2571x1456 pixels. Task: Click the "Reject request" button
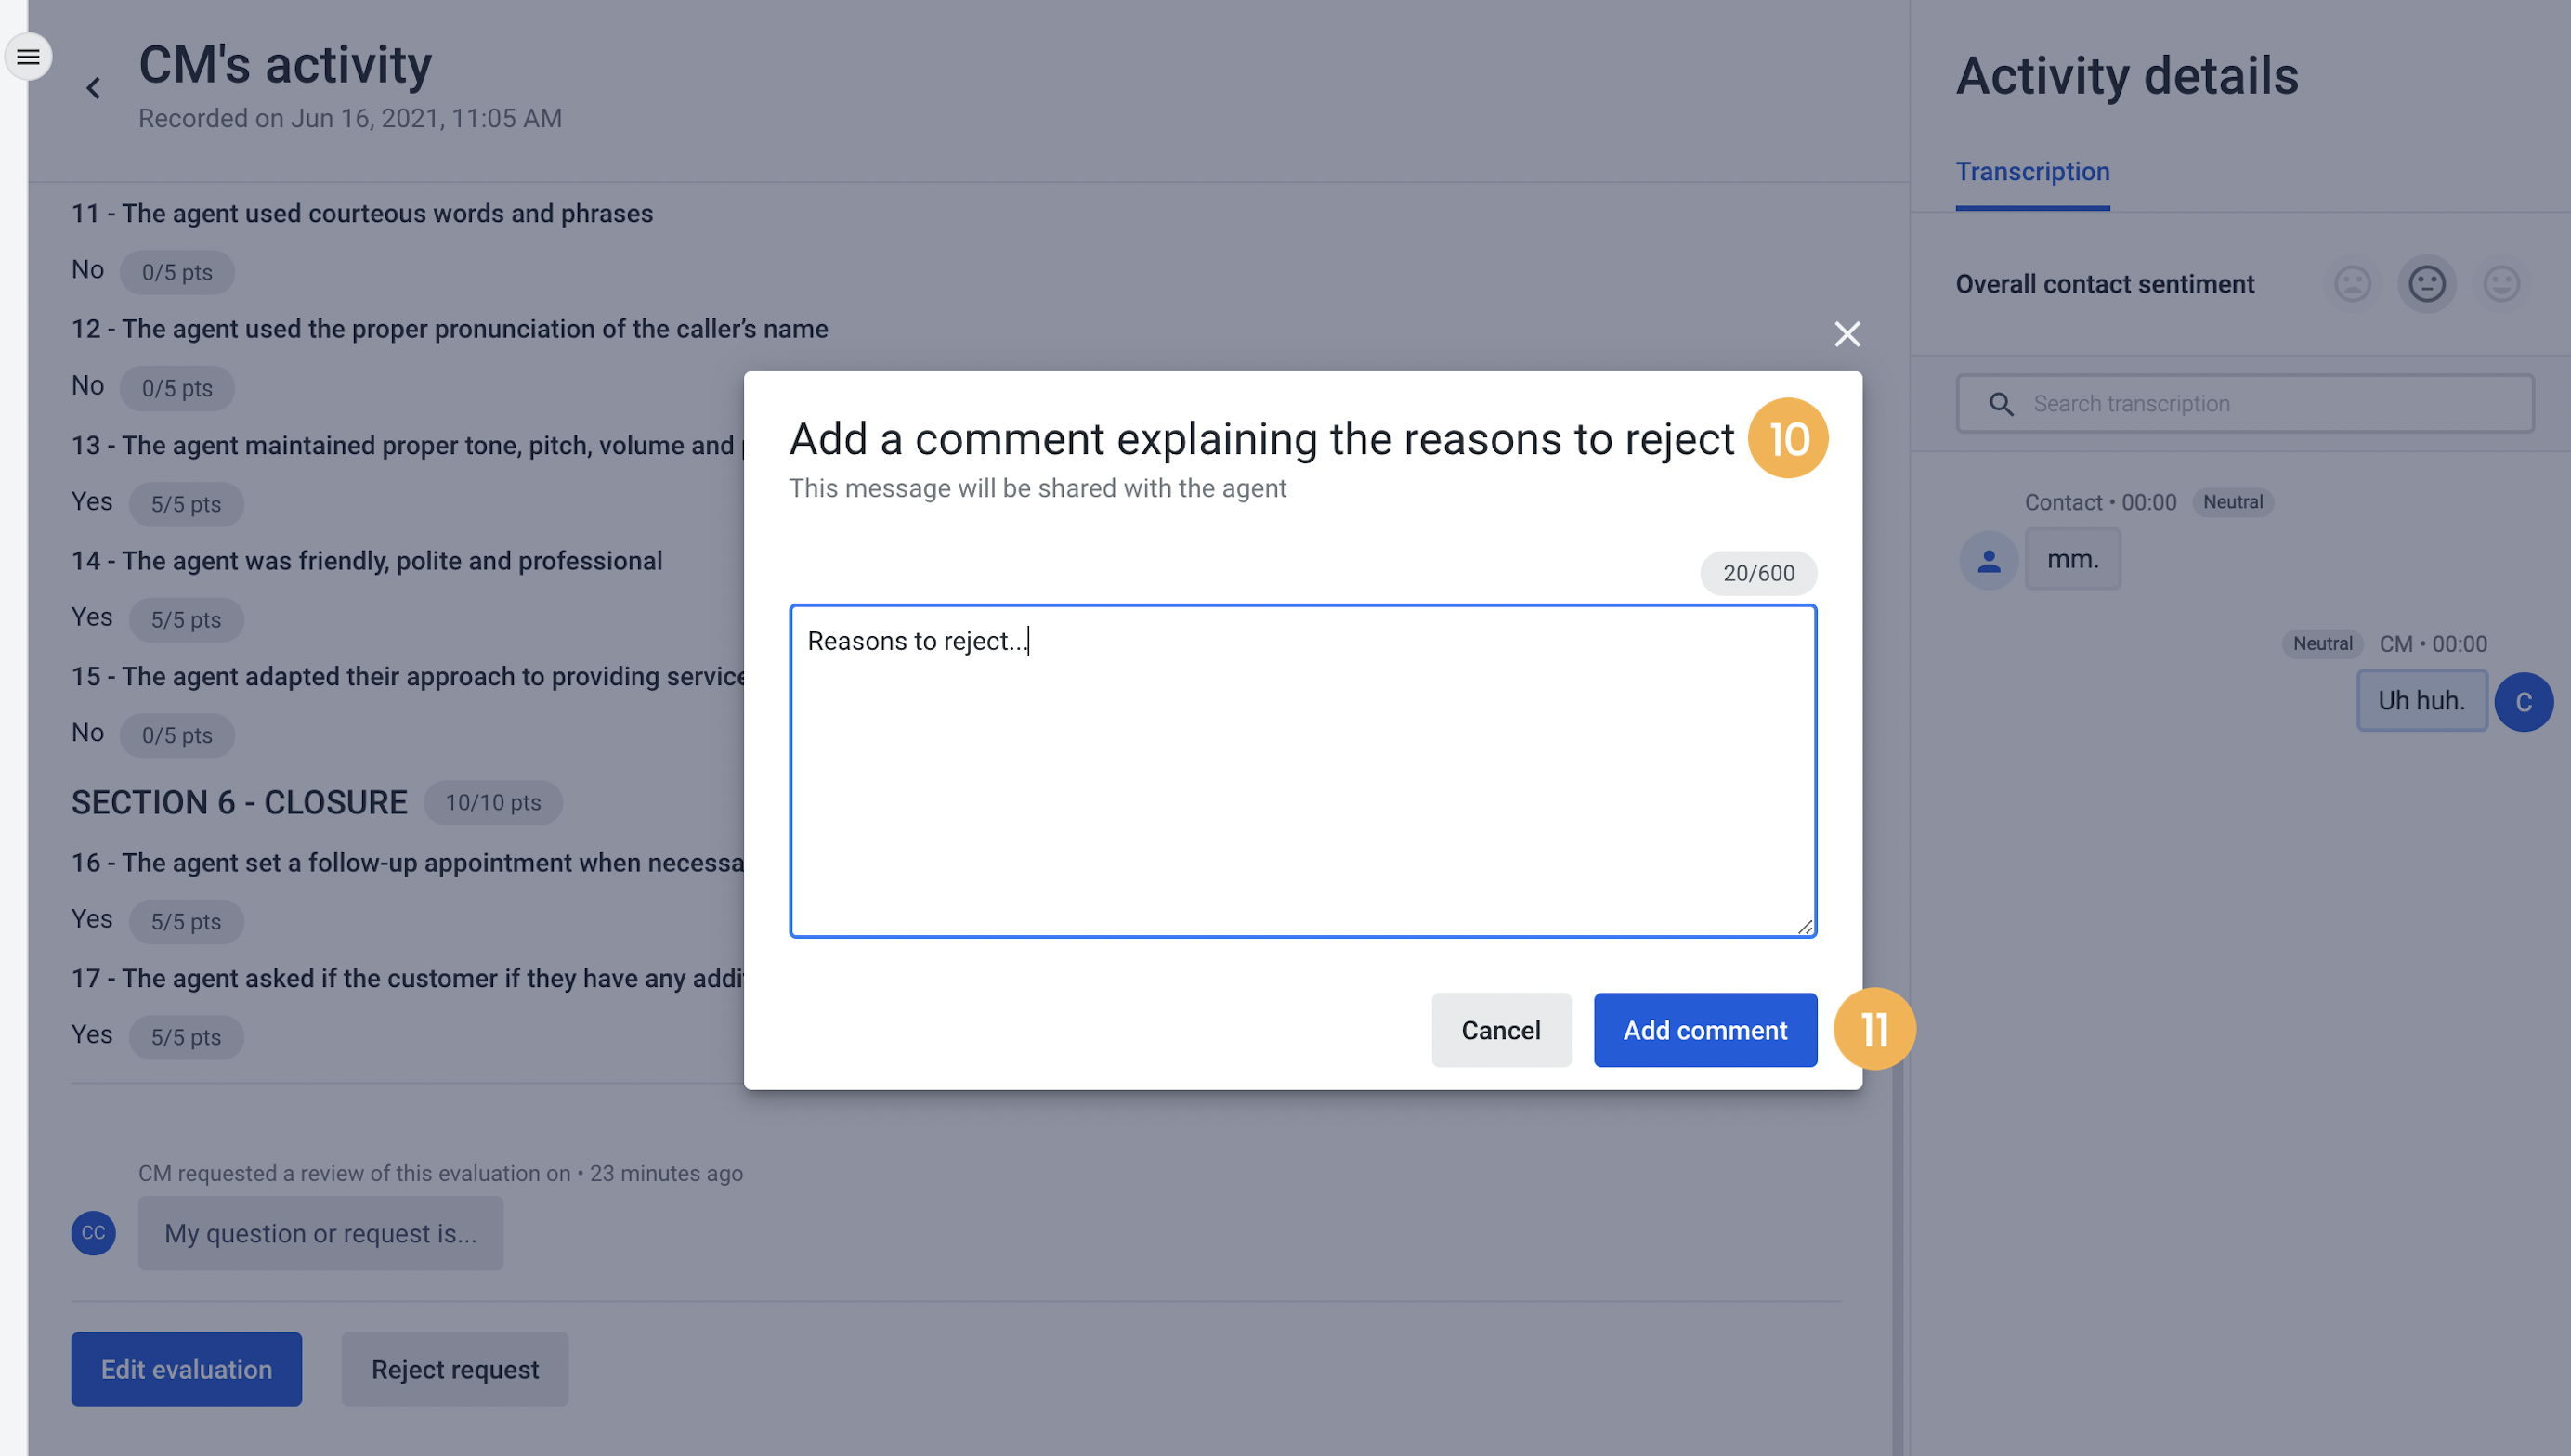[x=454, y=1369]
